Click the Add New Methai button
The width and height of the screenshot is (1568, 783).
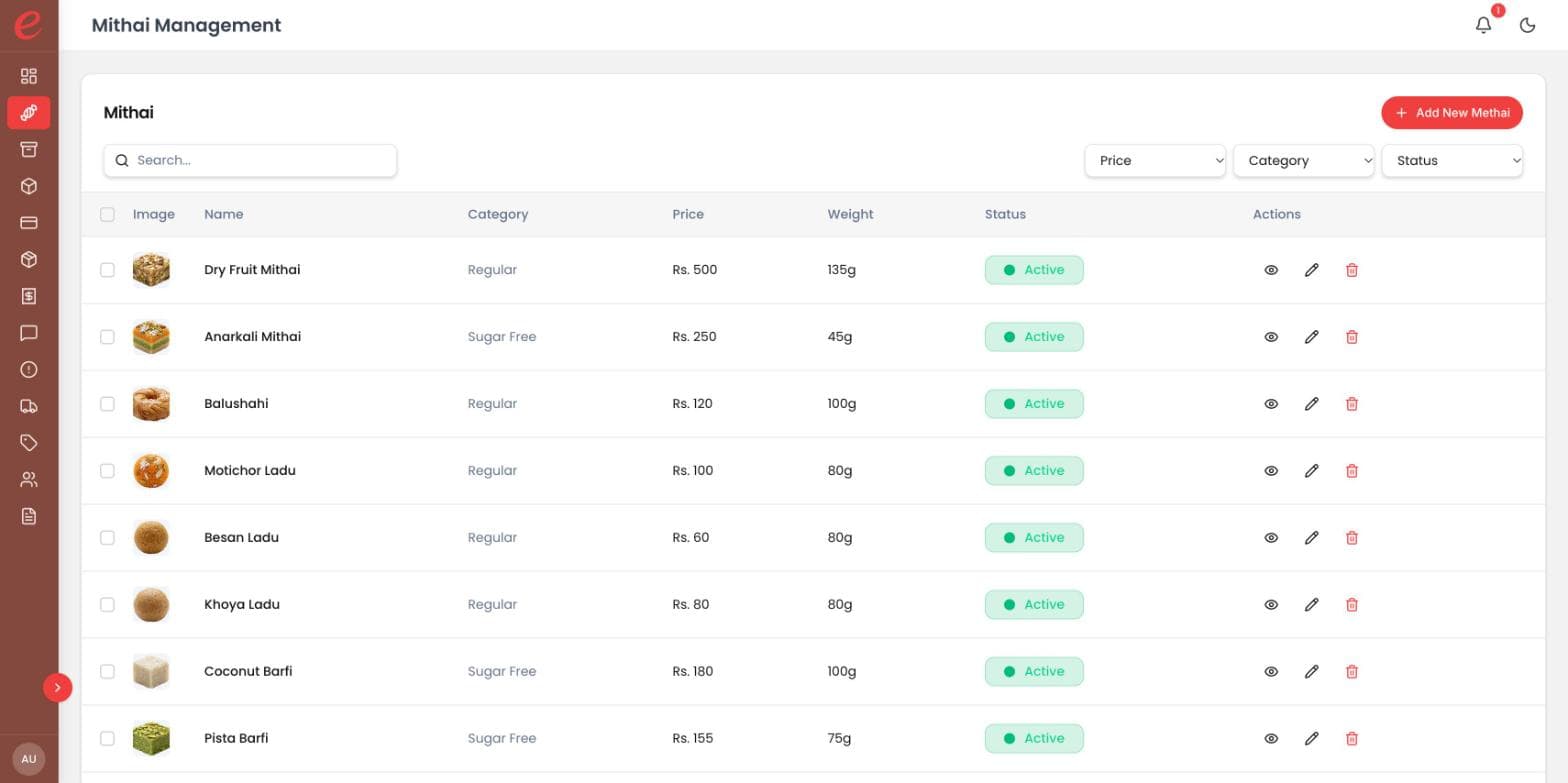1452,113
